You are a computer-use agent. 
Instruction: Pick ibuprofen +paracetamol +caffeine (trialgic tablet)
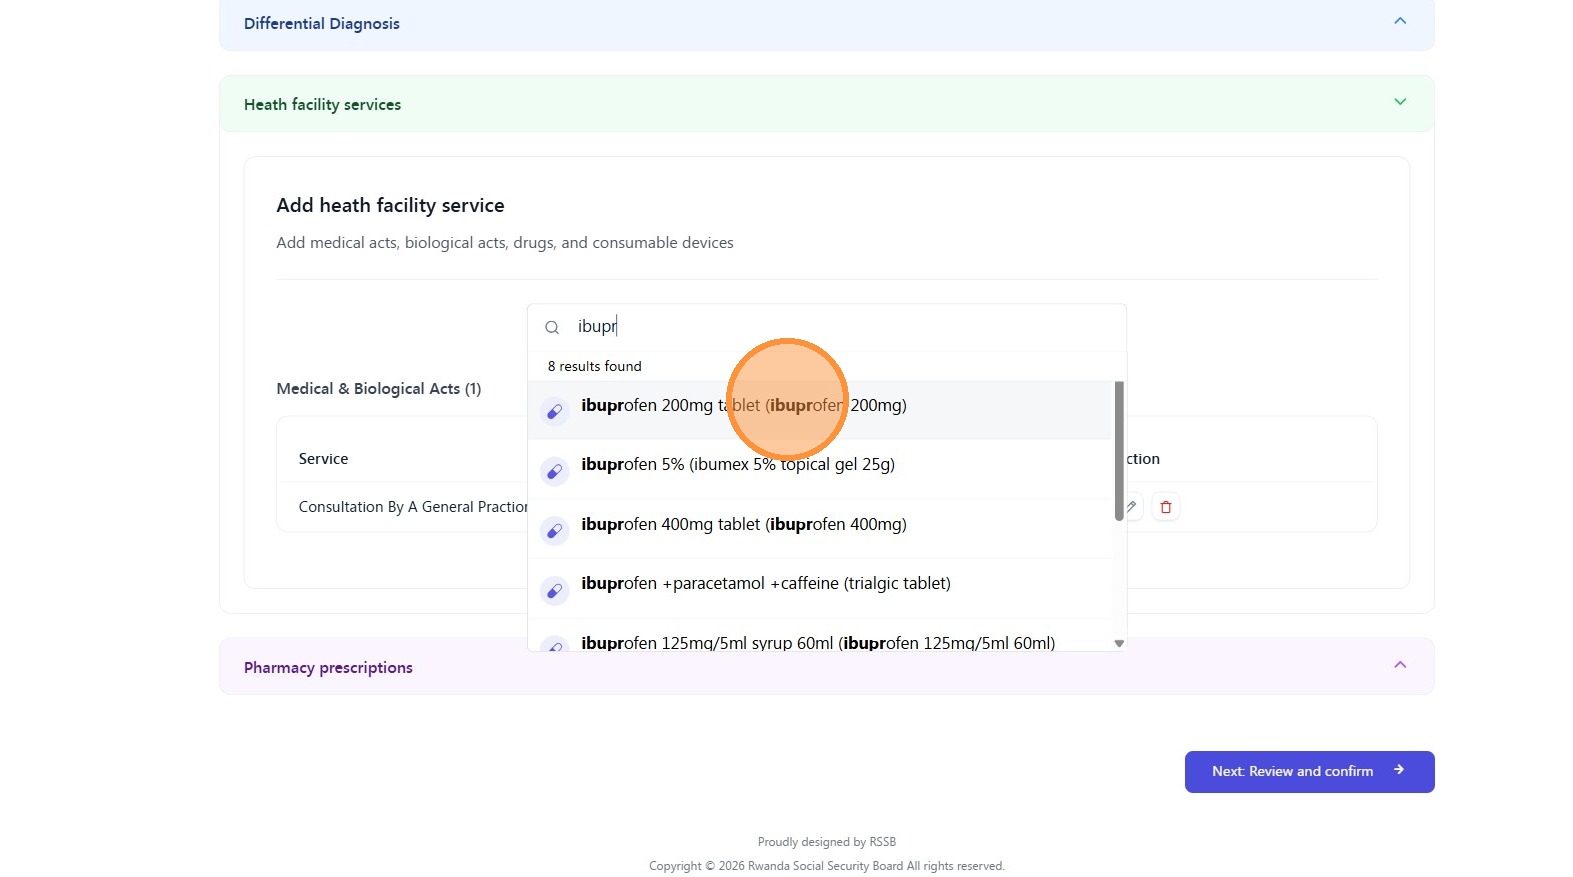click(x=820, y=588)
